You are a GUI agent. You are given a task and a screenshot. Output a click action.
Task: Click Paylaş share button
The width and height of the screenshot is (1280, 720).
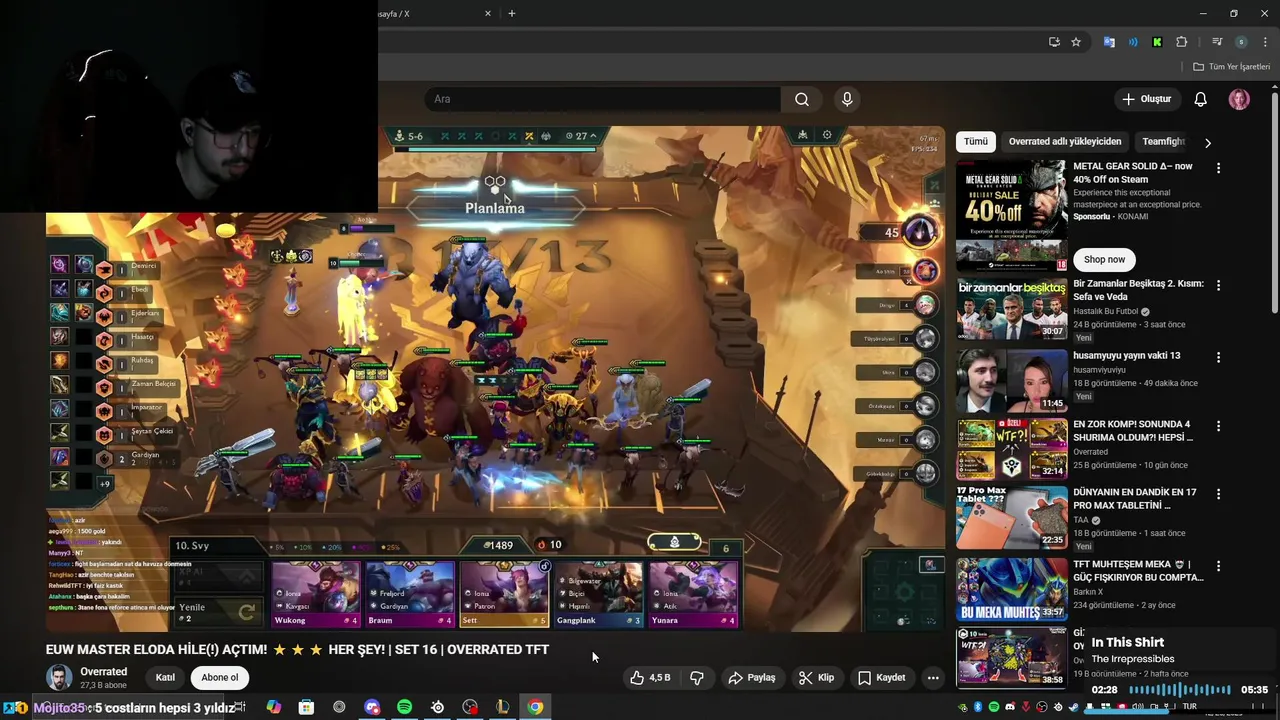coord(752,677)
